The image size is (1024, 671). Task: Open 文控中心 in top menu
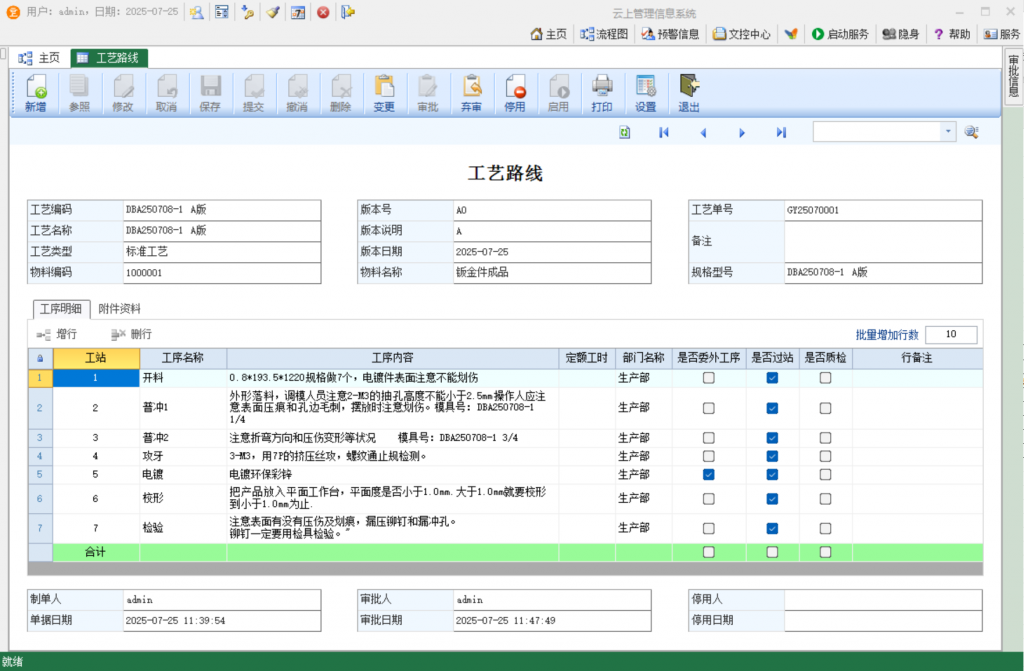[x=742, y=34]
